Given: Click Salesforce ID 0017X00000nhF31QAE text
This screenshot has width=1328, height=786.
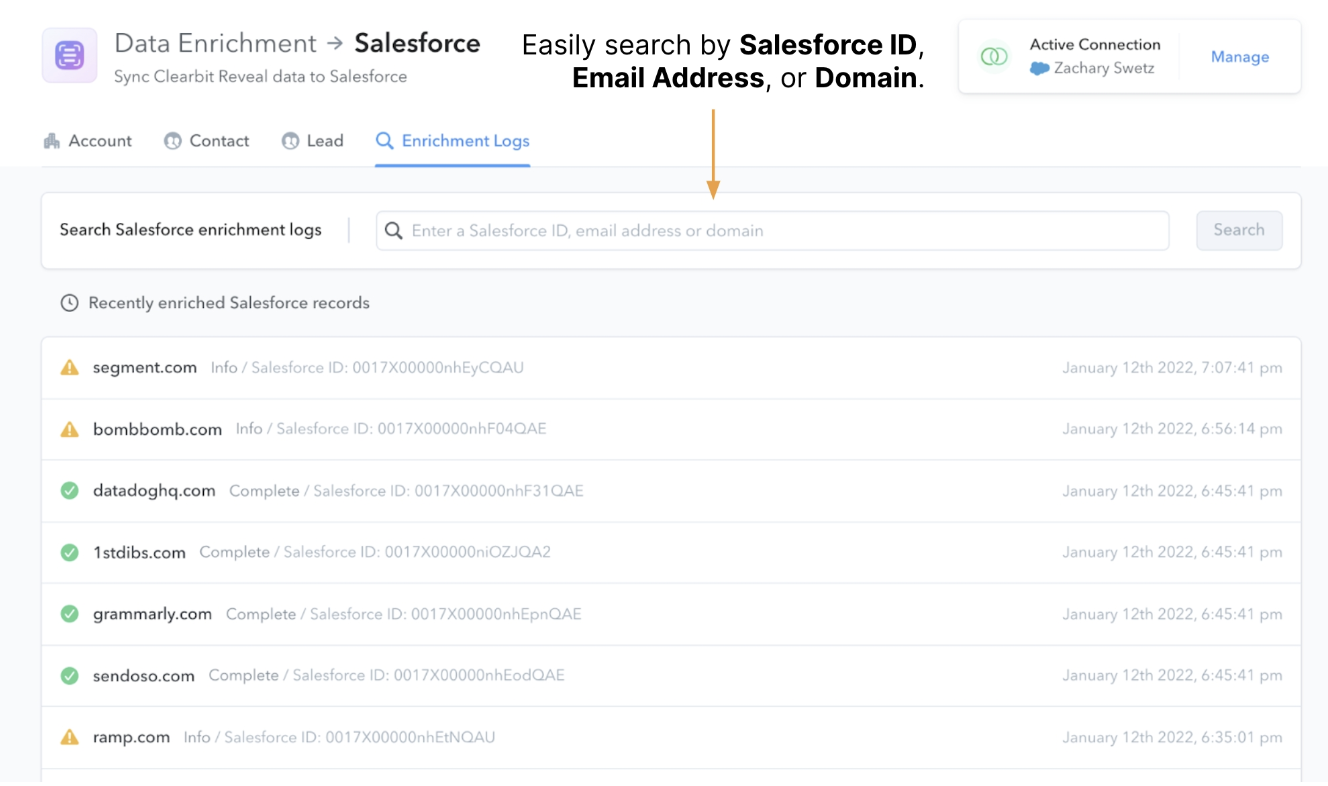Looking at the screenshot, I should coord(448,491).
